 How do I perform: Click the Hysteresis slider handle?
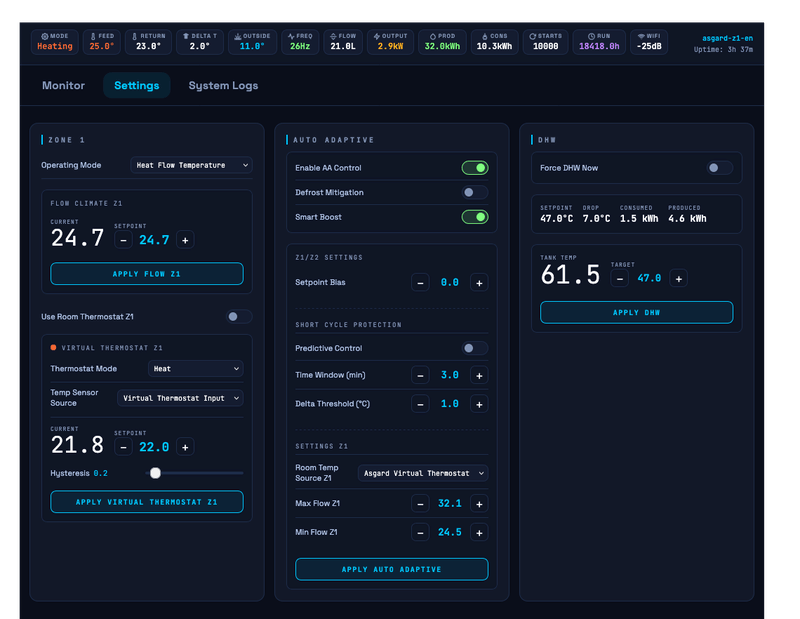tap(155, 473)
